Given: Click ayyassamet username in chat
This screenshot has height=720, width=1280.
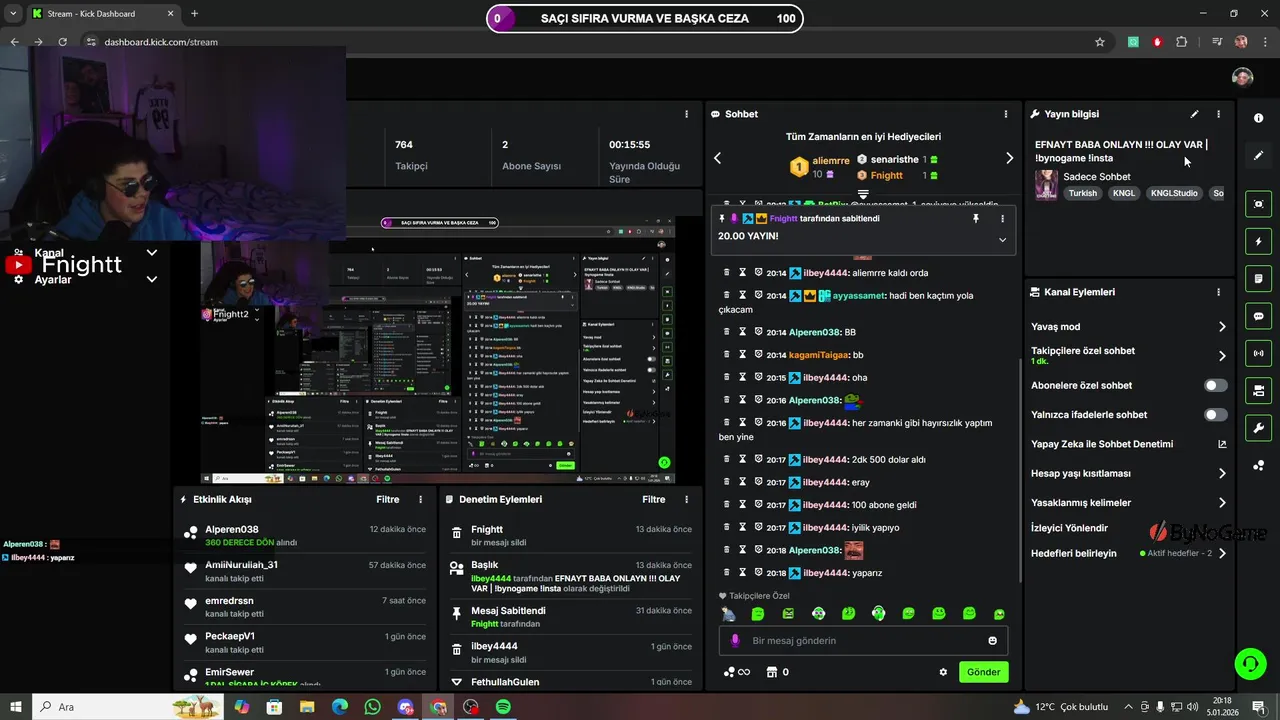Looking at the screenshot, I should pos(858,296).
